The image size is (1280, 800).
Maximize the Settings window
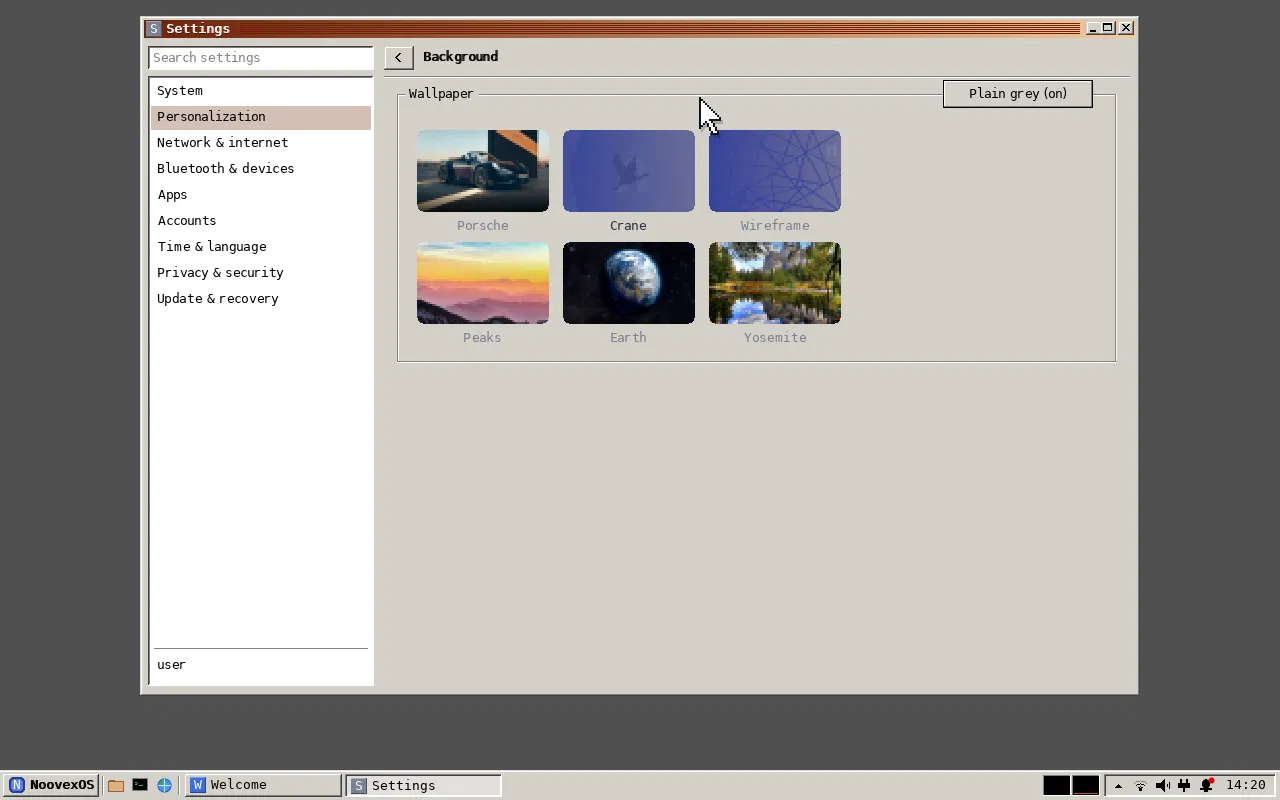(1109, 28)
